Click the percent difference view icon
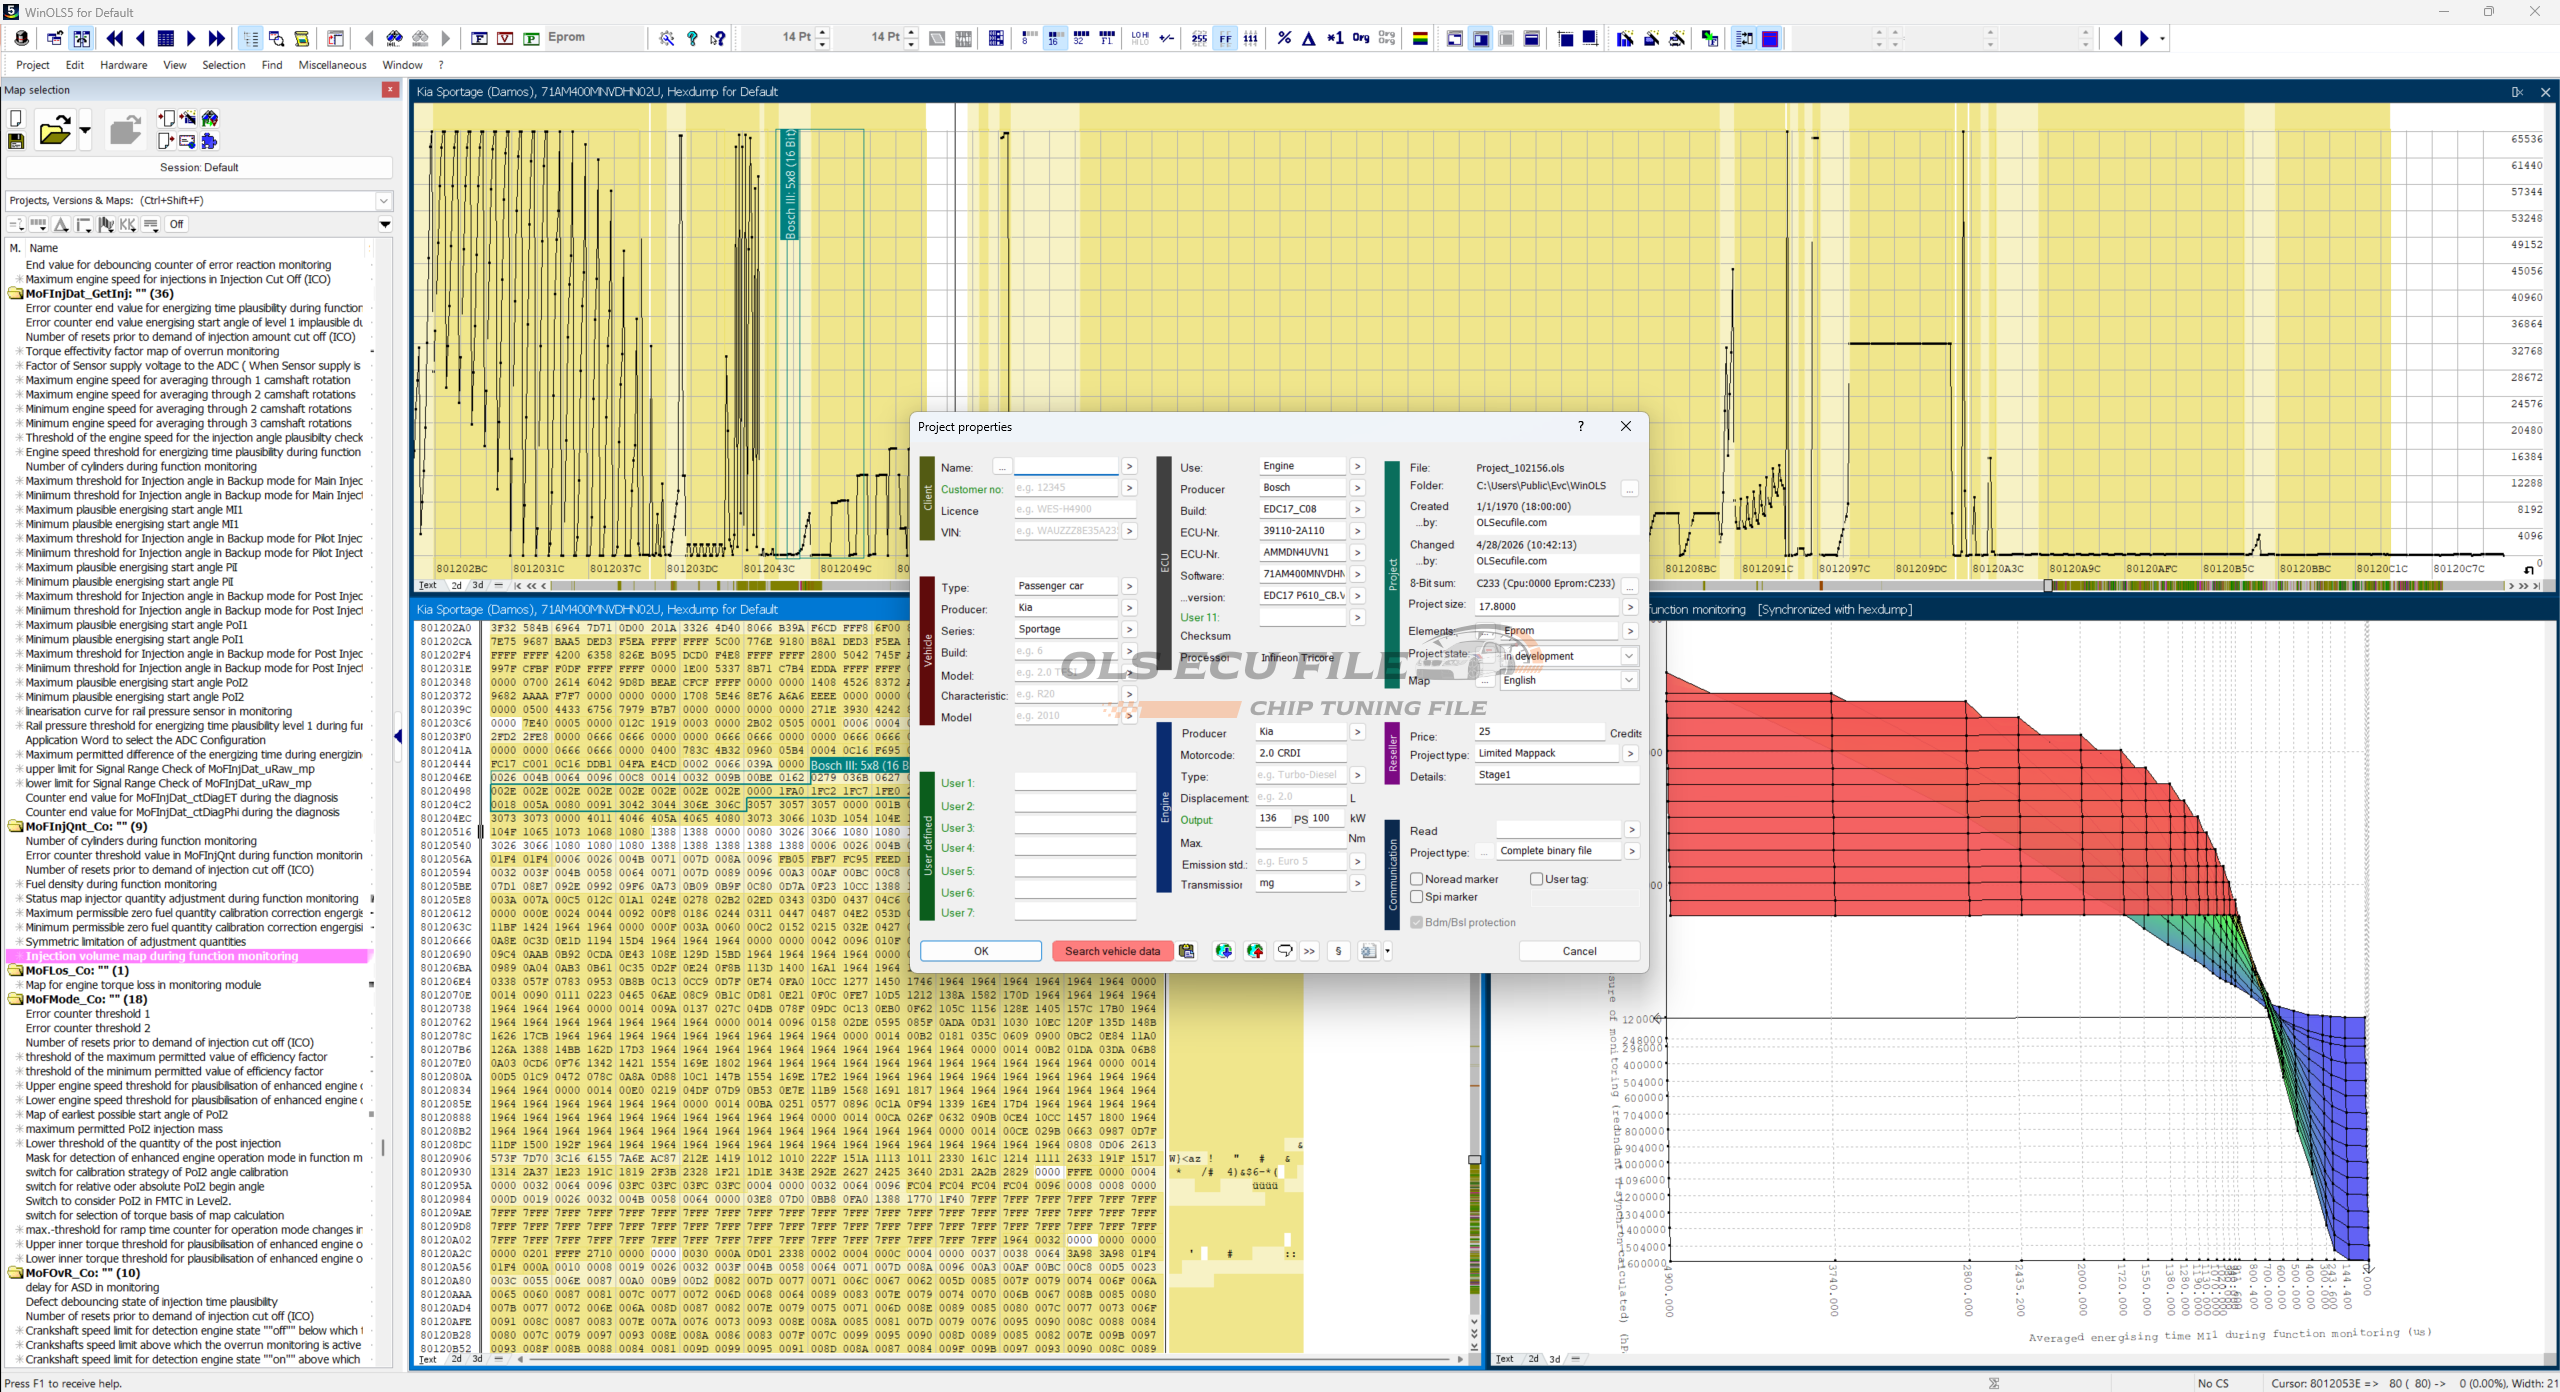 [x=1284, y=38]
